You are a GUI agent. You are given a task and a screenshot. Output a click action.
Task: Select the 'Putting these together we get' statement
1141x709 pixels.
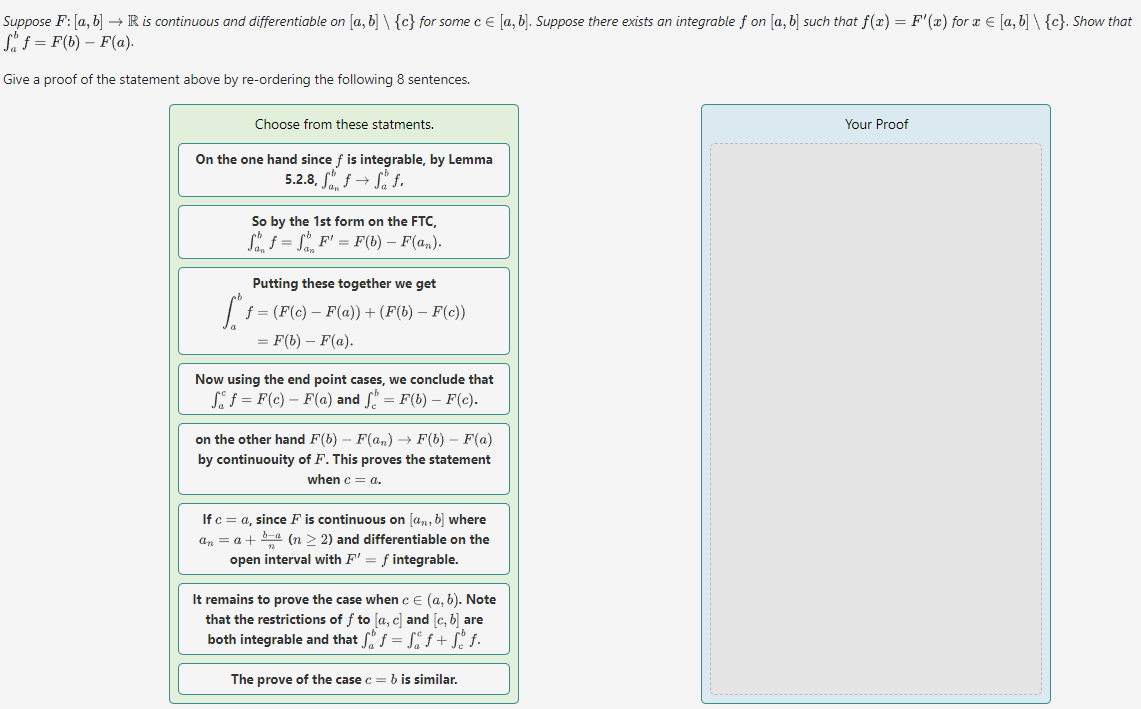point(344,310)
